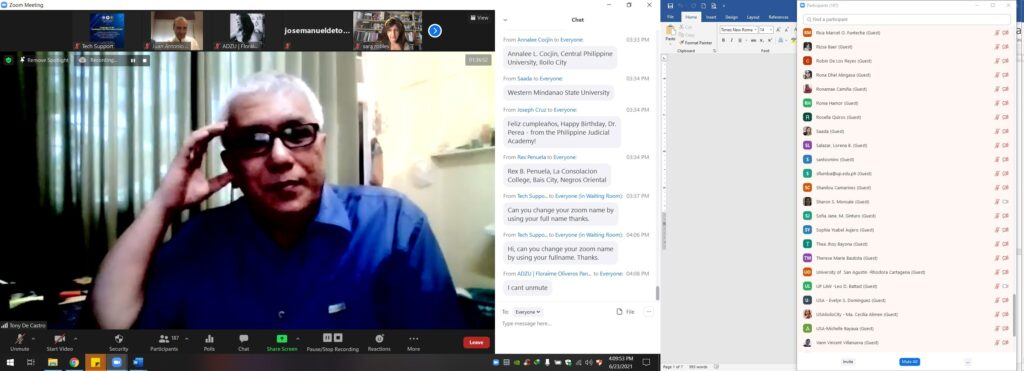The height and width of the screenshot is (371, 1024).
Task: Stop recording from the top recording indicator
Action: pyautogui.click(x=144, y=60)
